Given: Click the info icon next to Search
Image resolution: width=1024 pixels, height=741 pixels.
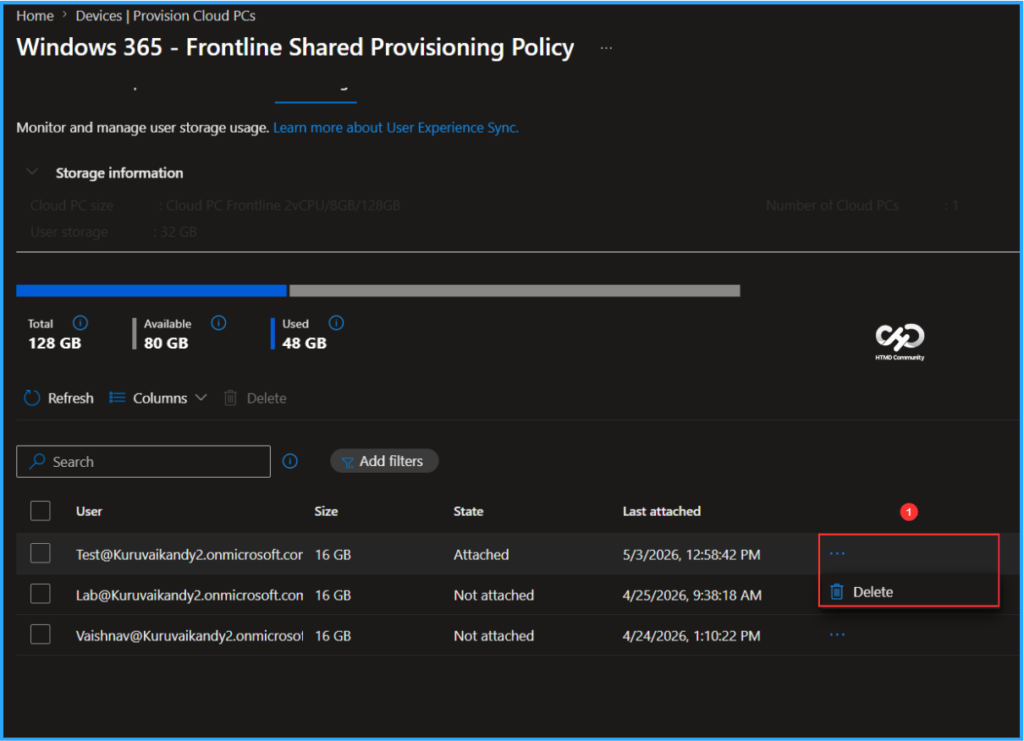Looking at the screenshot, I should click(x=290, y=461).
